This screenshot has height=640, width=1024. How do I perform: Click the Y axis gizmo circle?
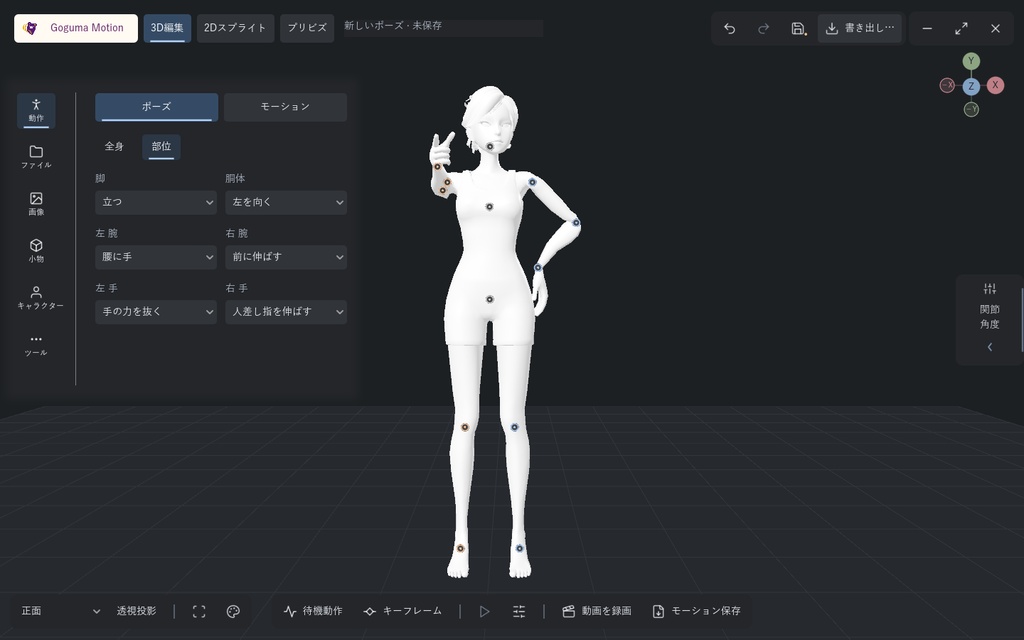tap(971, 61)
